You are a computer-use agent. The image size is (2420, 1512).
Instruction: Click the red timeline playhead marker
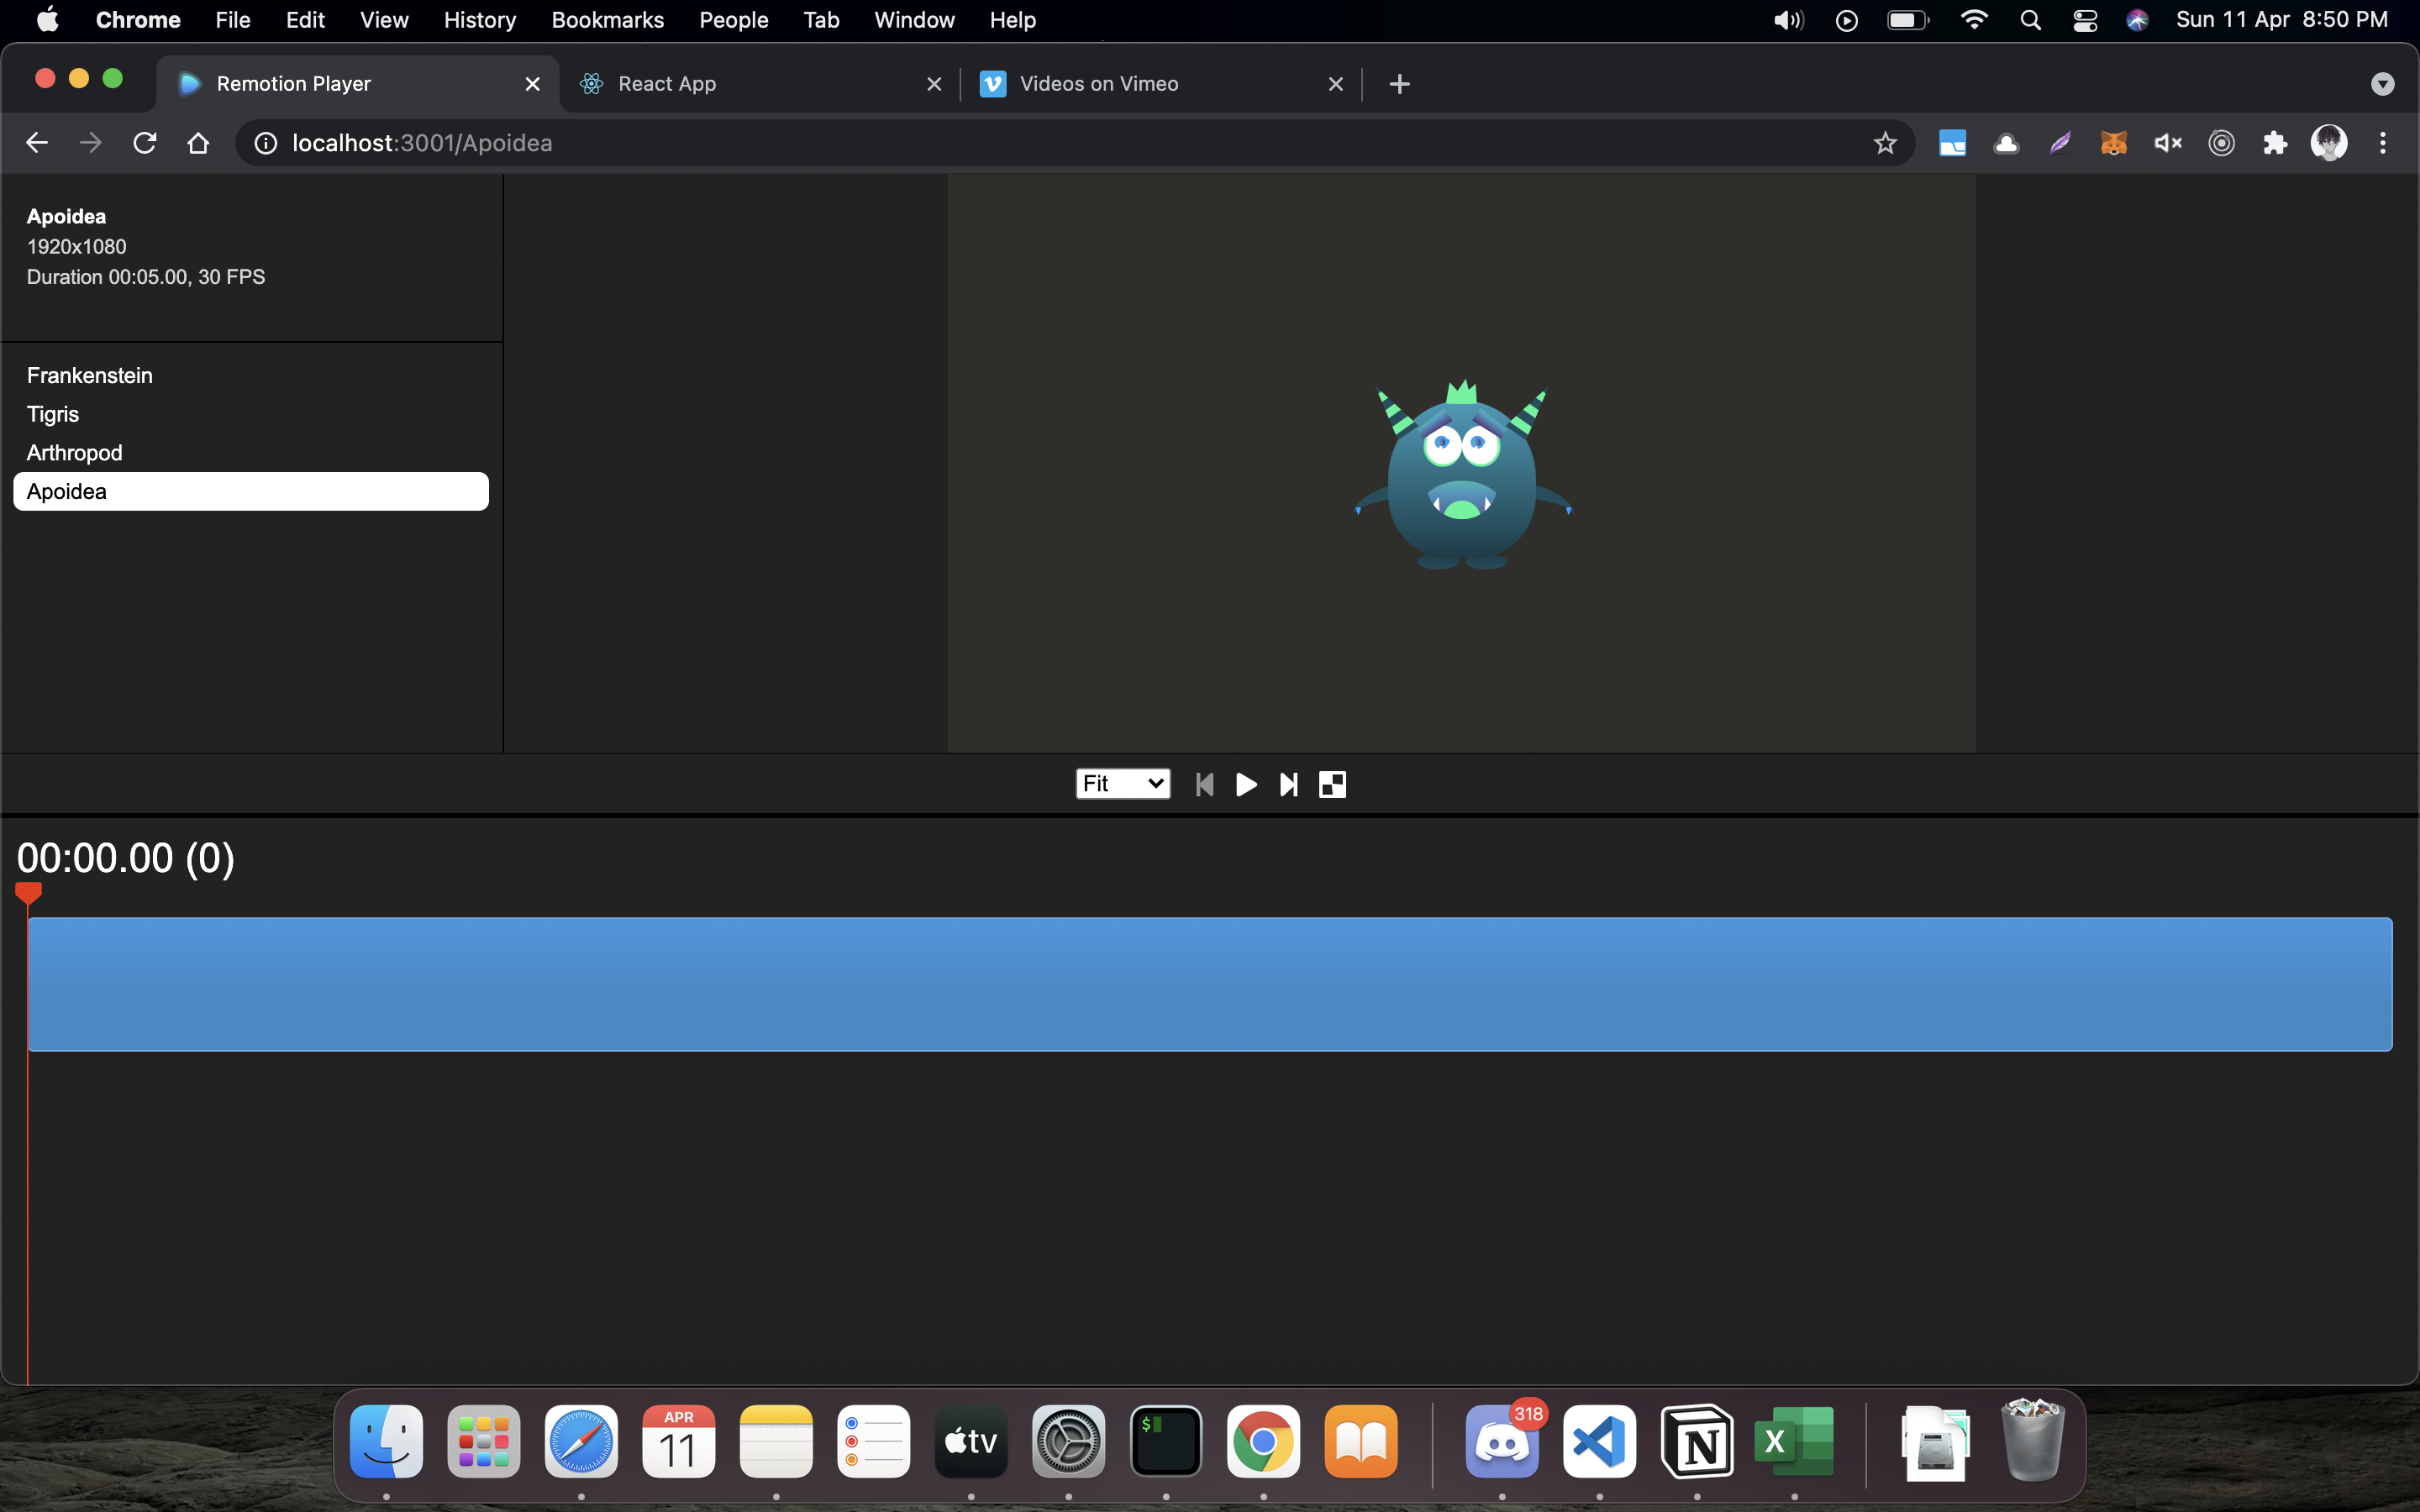28,892
